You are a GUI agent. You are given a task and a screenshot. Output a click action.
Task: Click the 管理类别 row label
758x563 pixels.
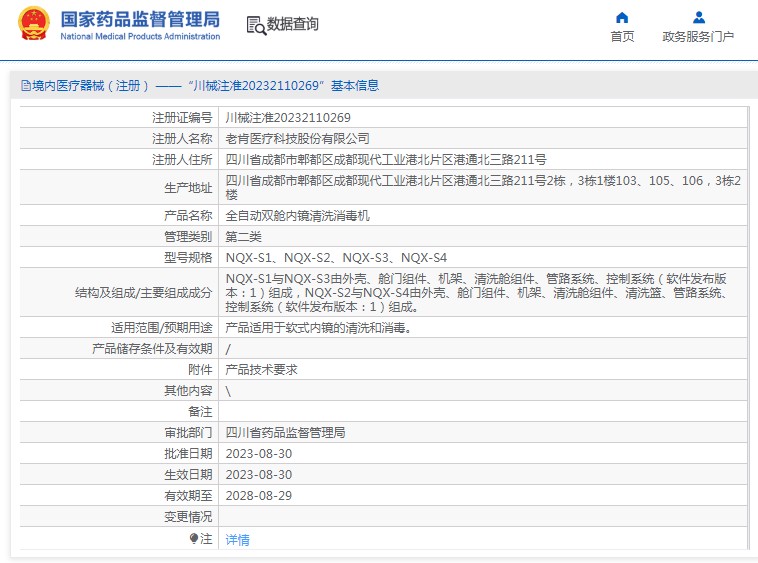pyautogui.click(x=188, y=237)
